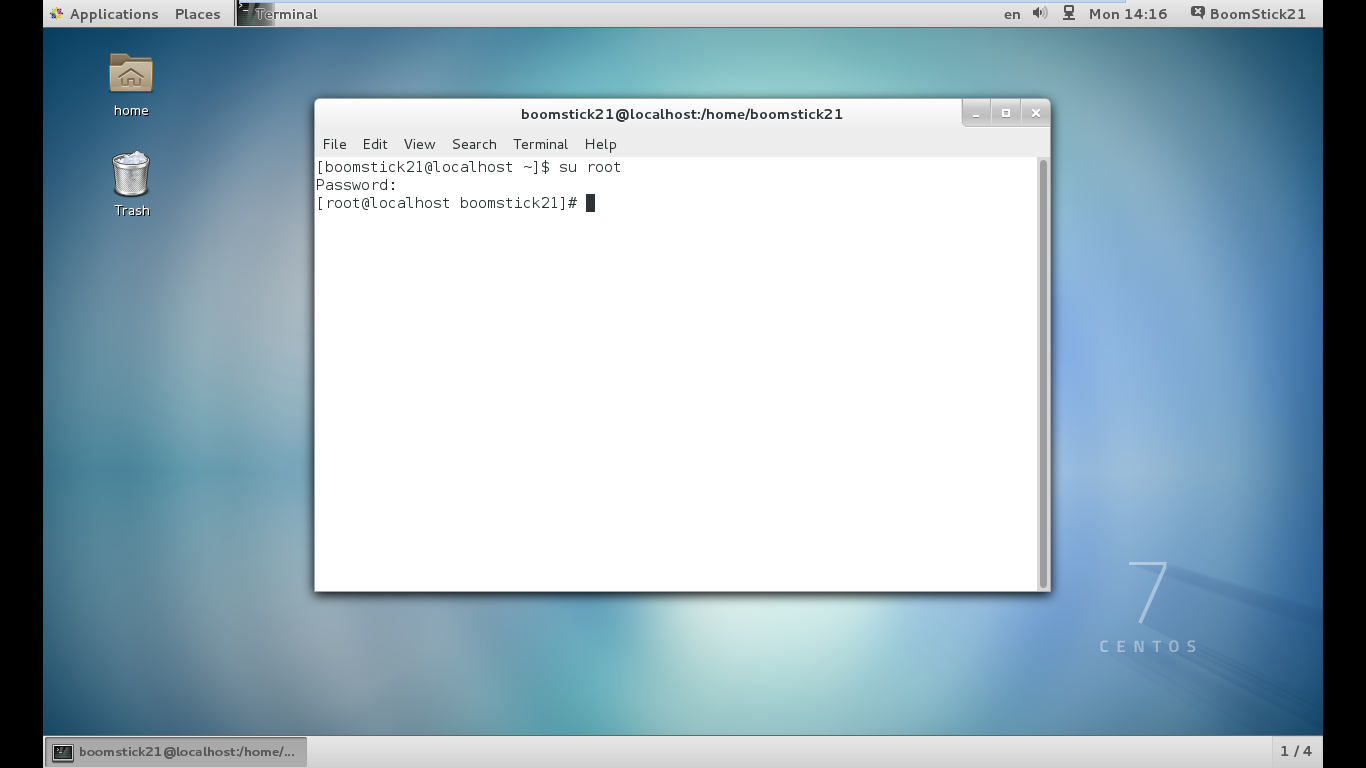1366x768 pixels.
Task: Open the home folder on the desktop
Action: click(x=129, y=74)
